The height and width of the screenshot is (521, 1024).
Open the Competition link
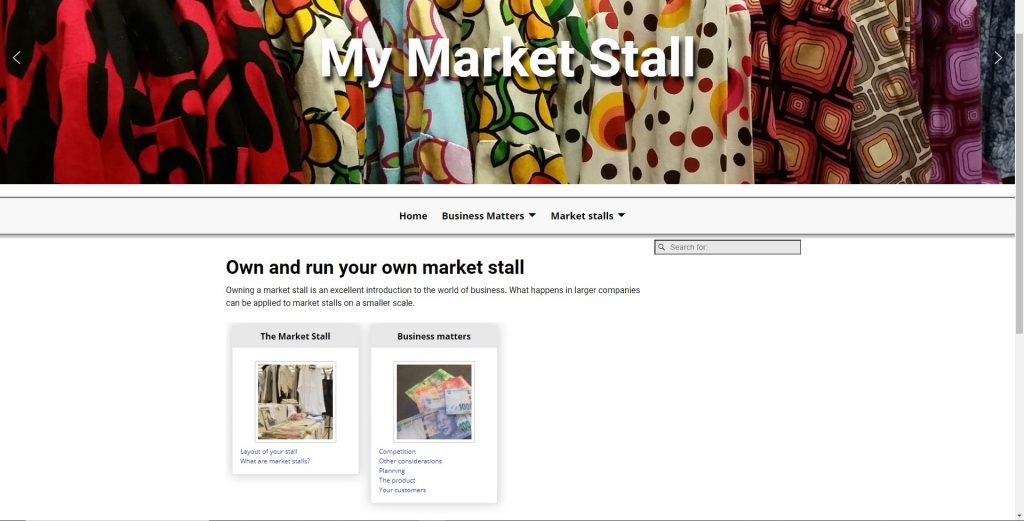[x=397, y=451]
